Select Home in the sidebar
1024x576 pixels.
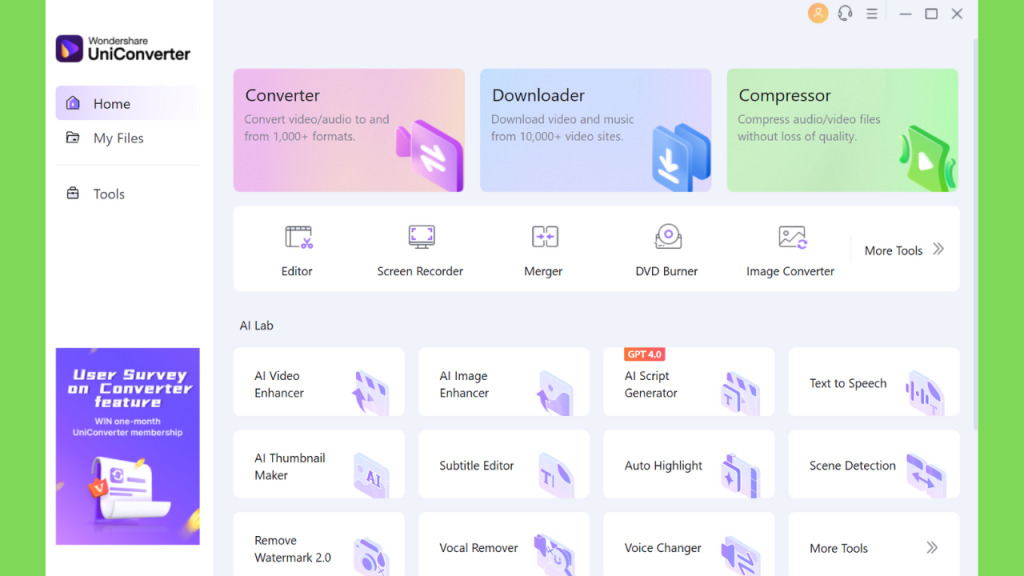[111, 104]
